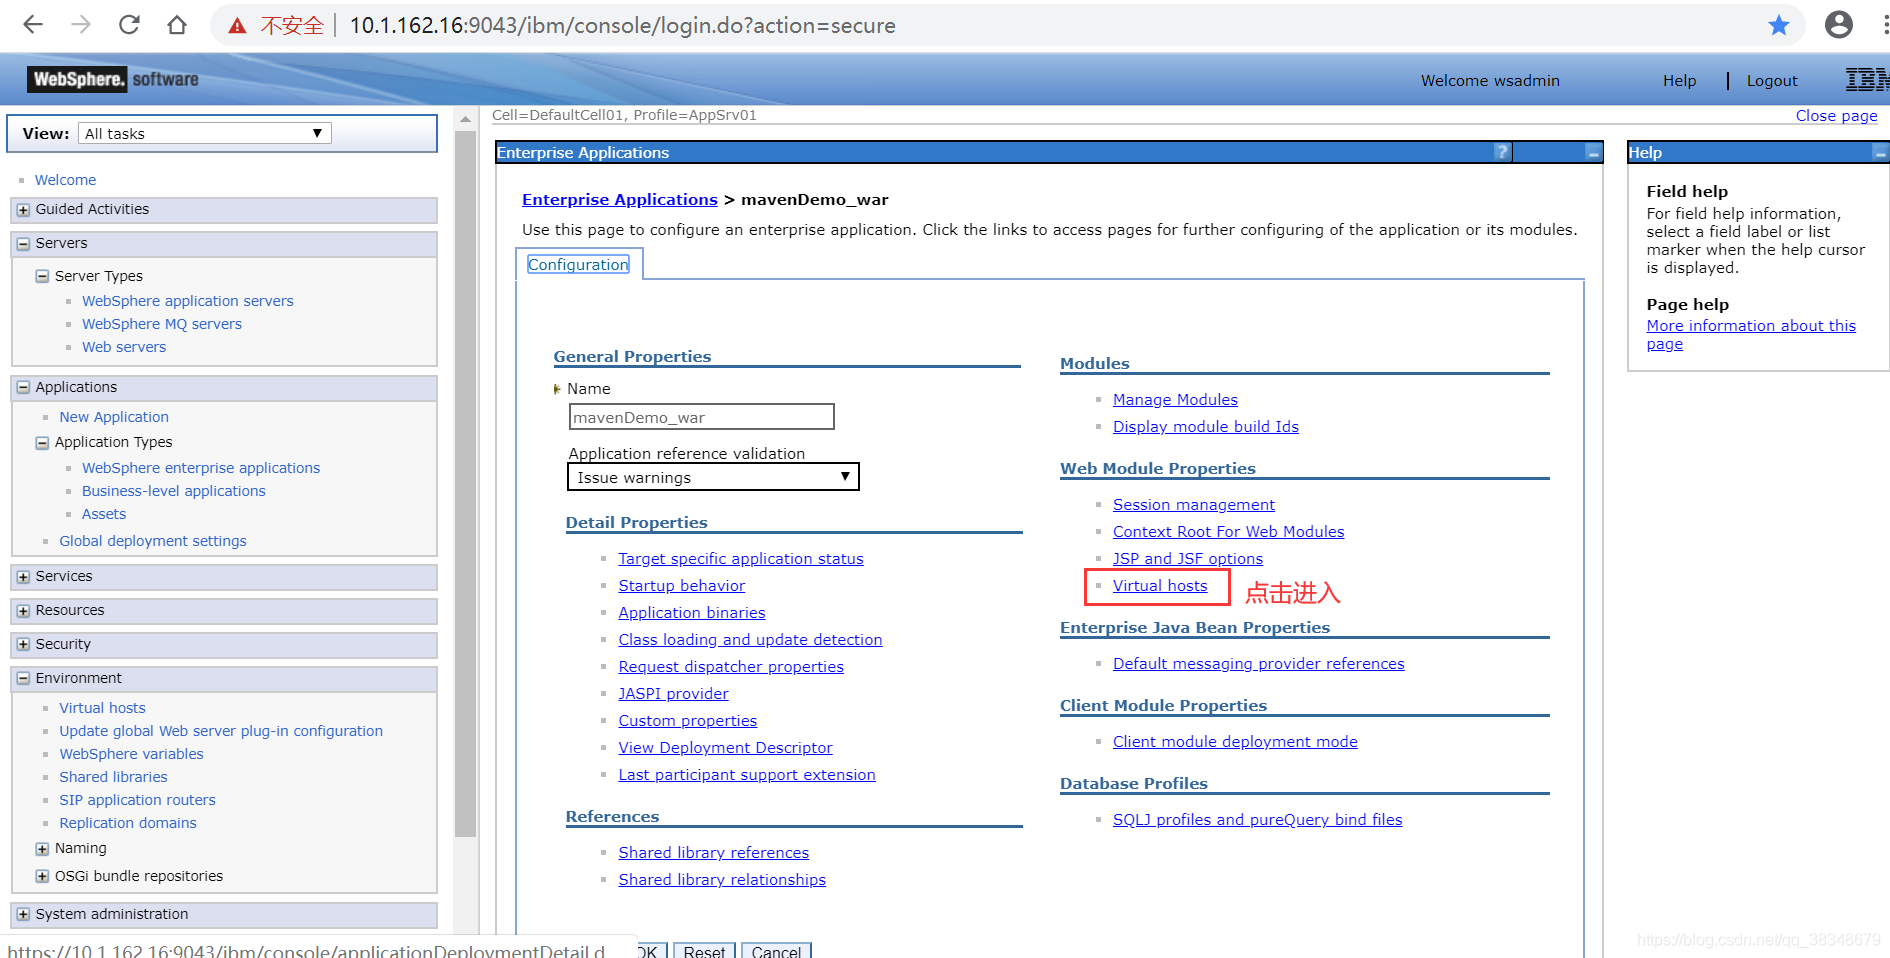Open the browser profile account icon
Screen dimensions: 1890x958
click(x=1838, y=25)
